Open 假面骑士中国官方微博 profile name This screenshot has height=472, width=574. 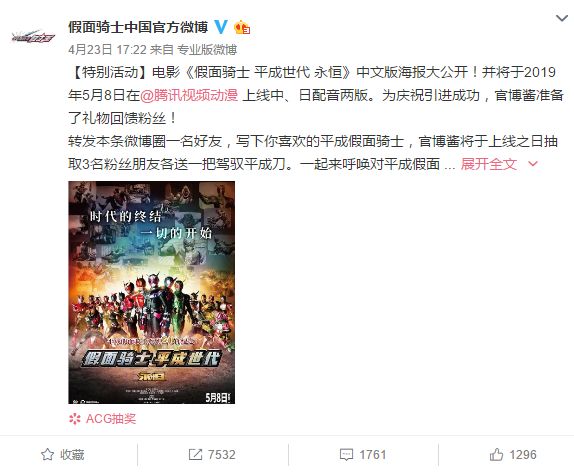138,27
